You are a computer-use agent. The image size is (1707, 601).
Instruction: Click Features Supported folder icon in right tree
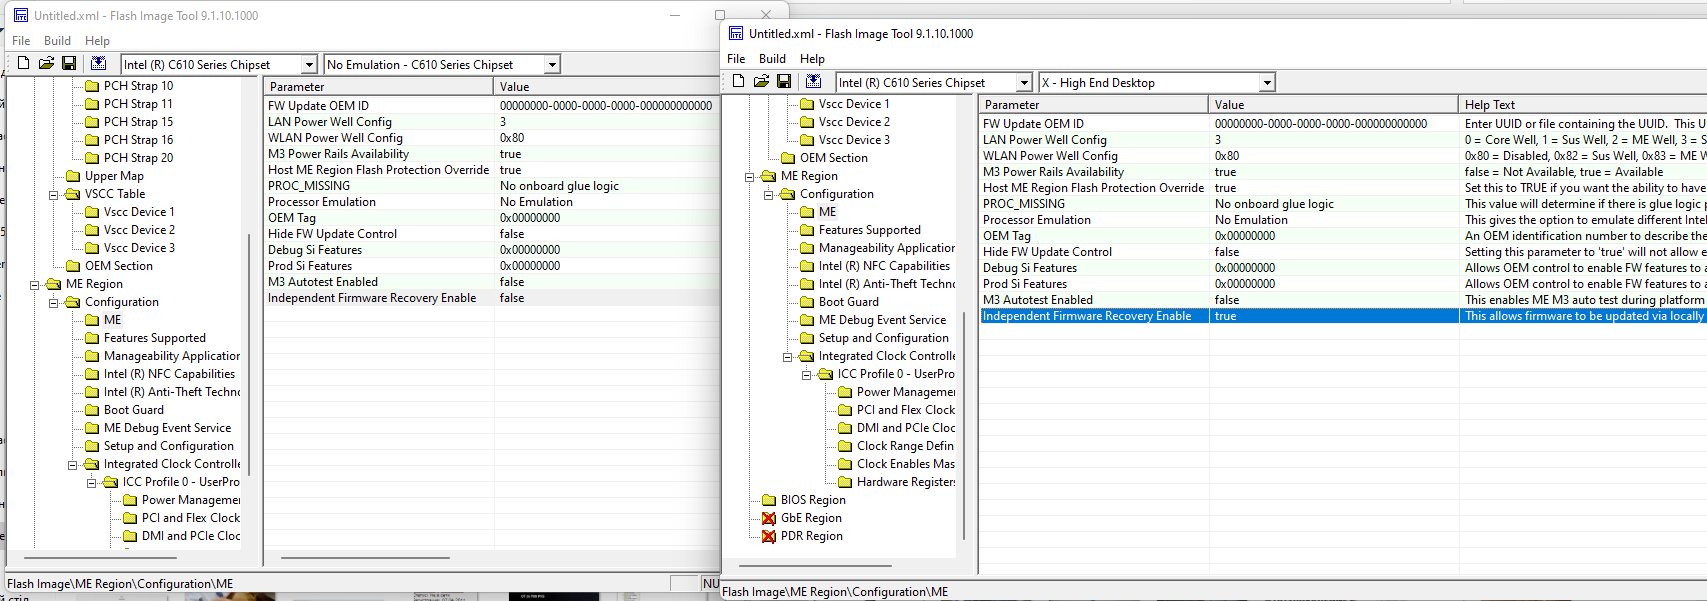coord(807,230)
